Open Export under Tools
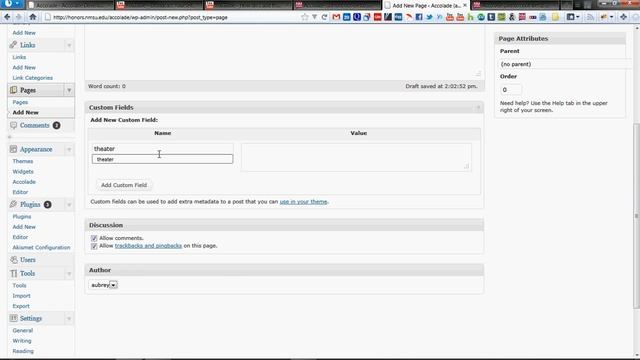 click(21, 306)
